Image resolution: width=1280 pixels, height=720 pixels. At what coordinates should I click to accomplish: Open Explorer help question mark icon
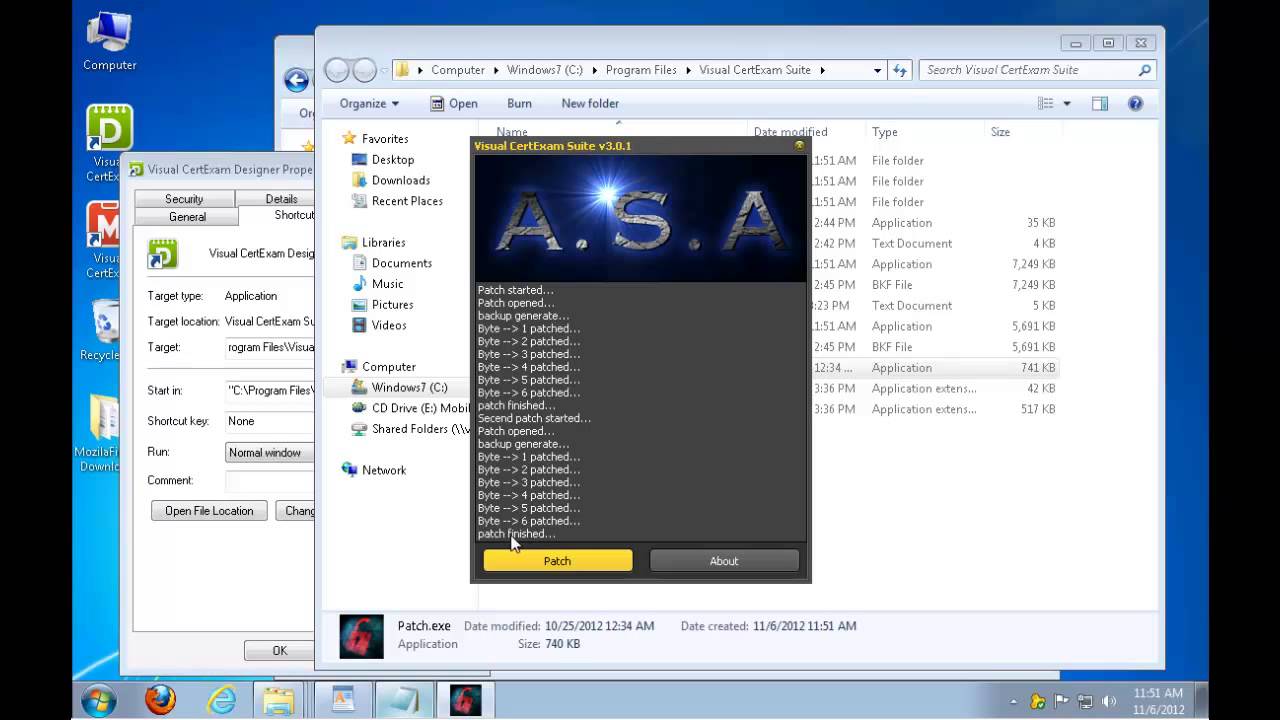tap(1135, 103)
